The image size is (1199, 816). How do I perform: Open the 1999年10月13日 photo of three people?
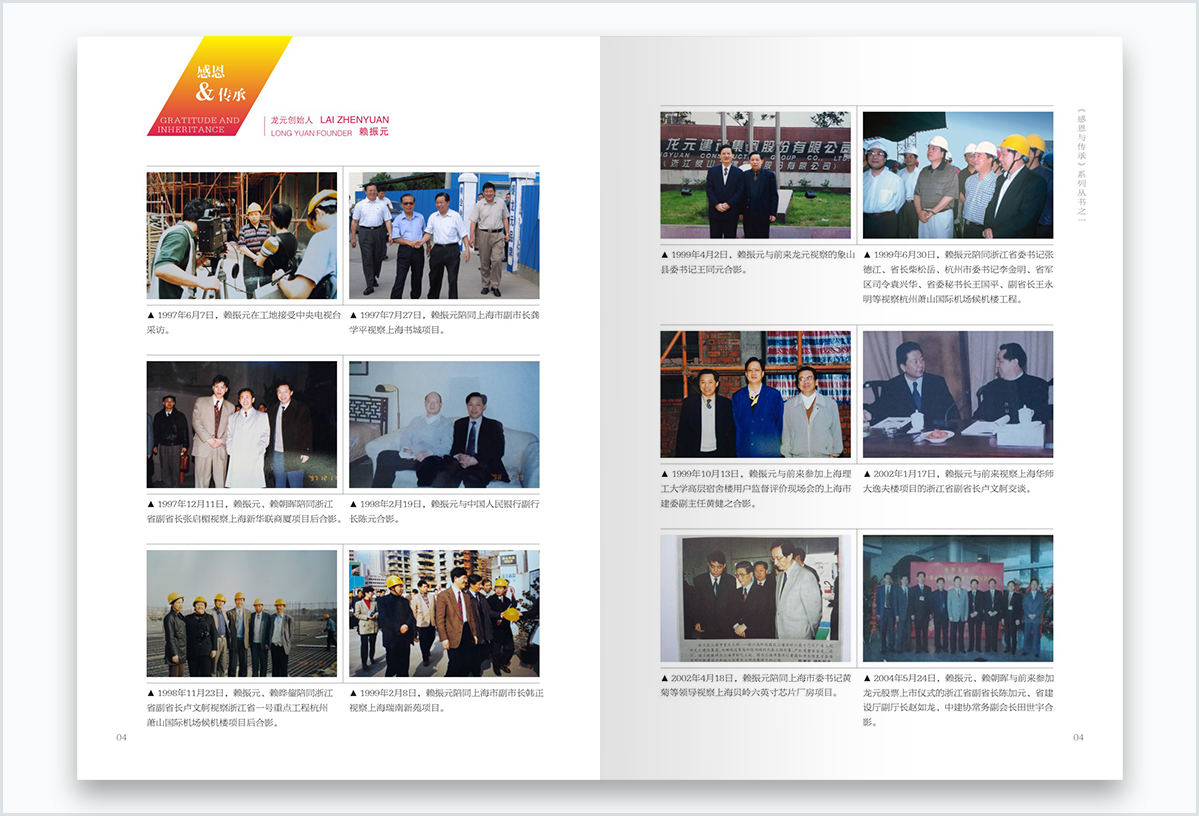click(755, 394)
